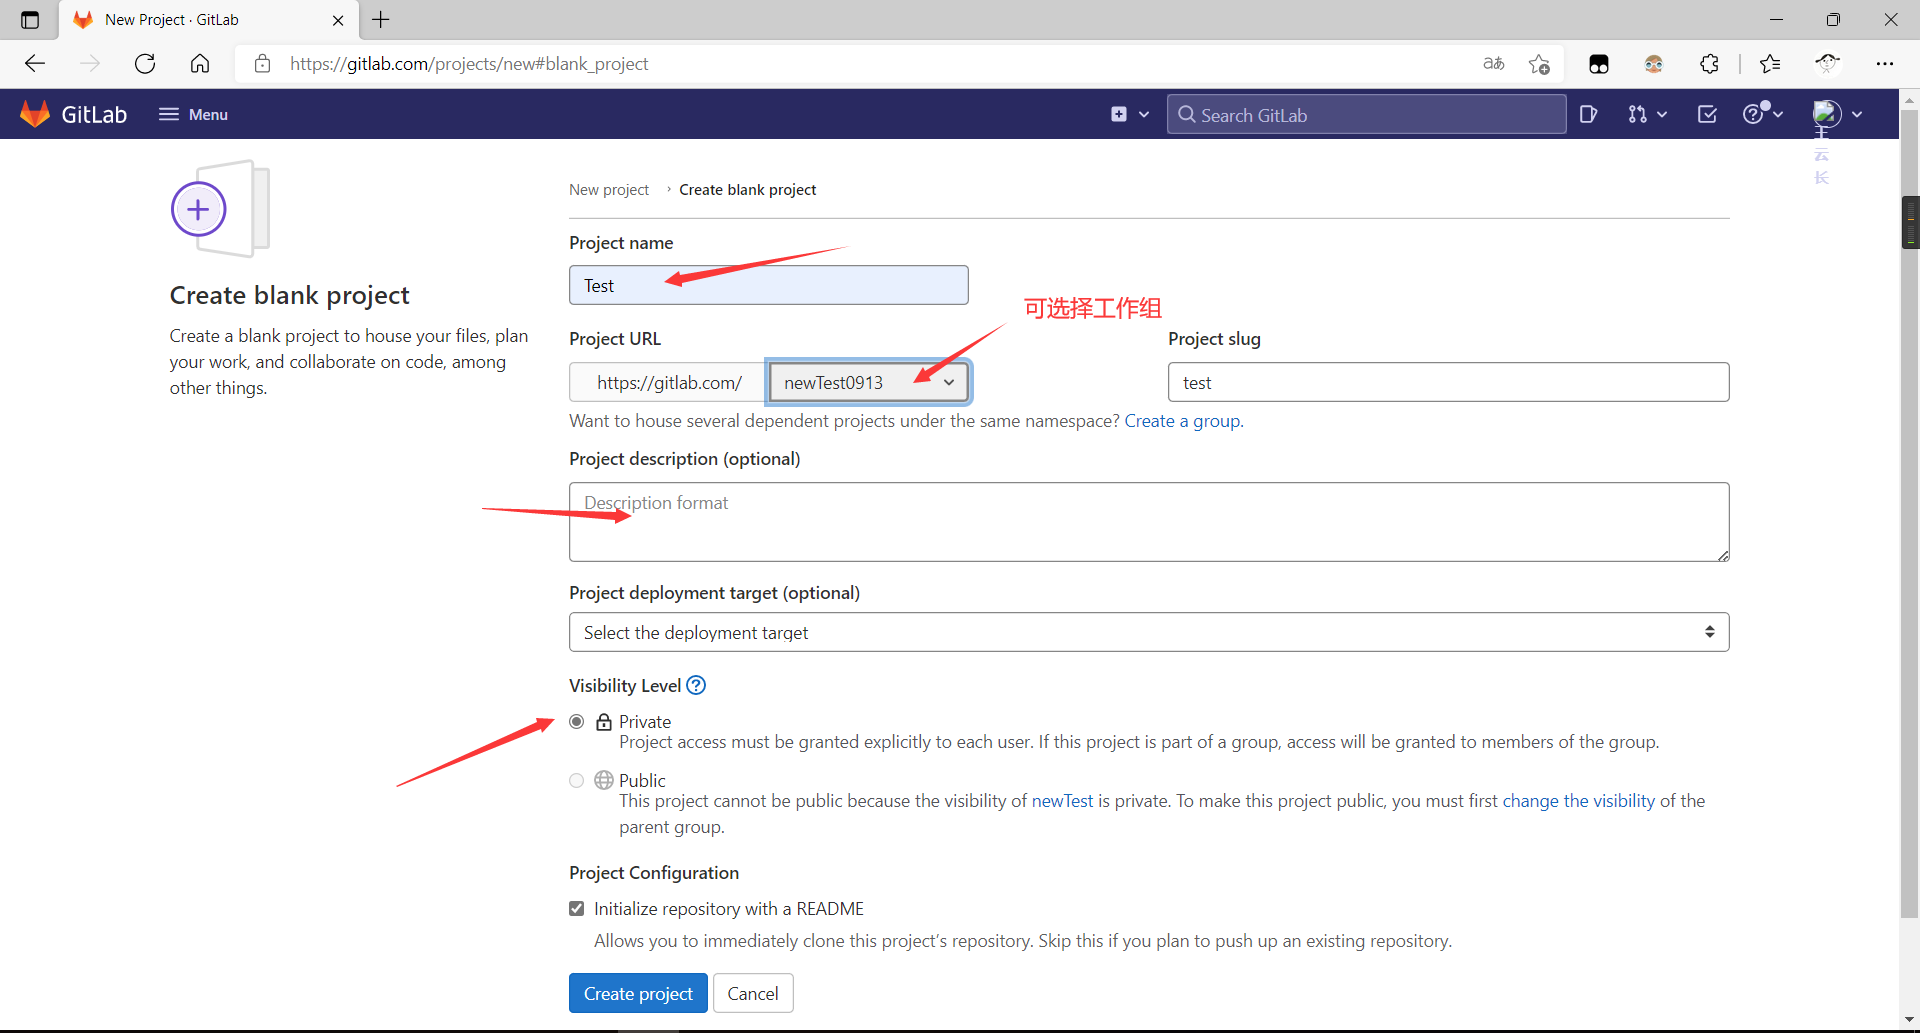Open the merge requests dropdown

point(1647,114)
